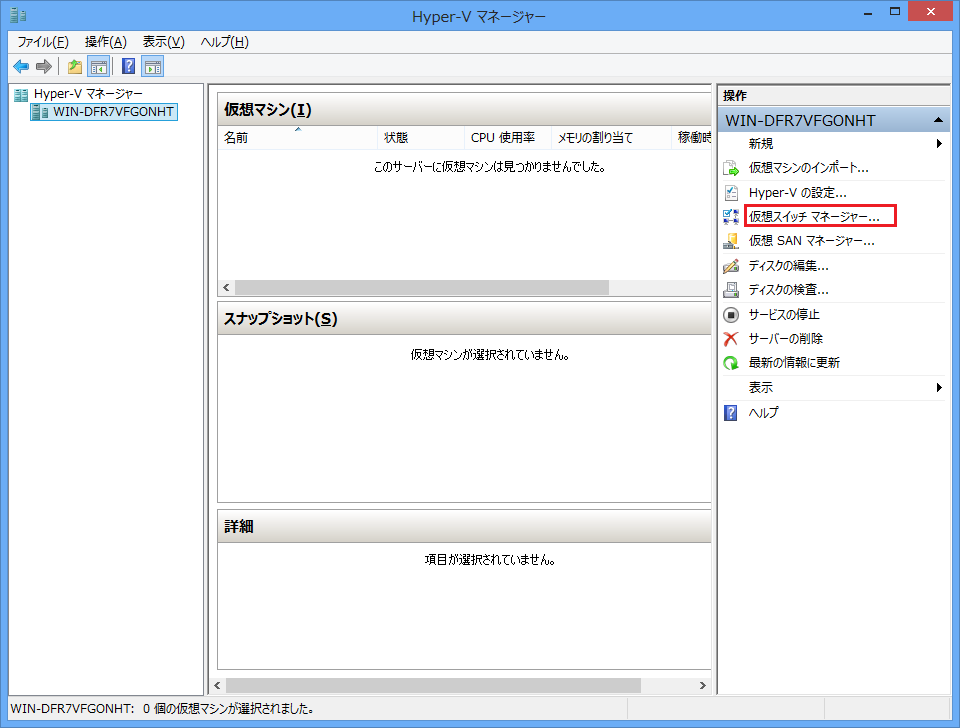
Task: Select サービスの停止 action
Action: 784,315
